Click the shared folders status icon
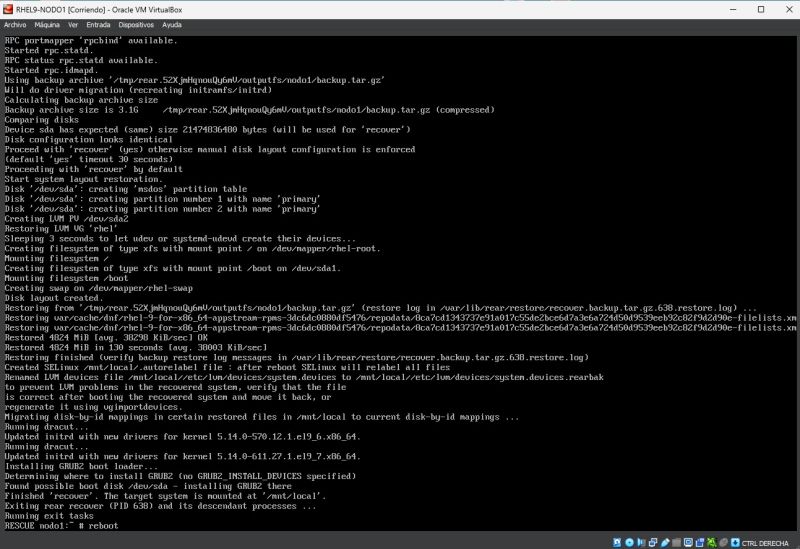 pos(677,542)
